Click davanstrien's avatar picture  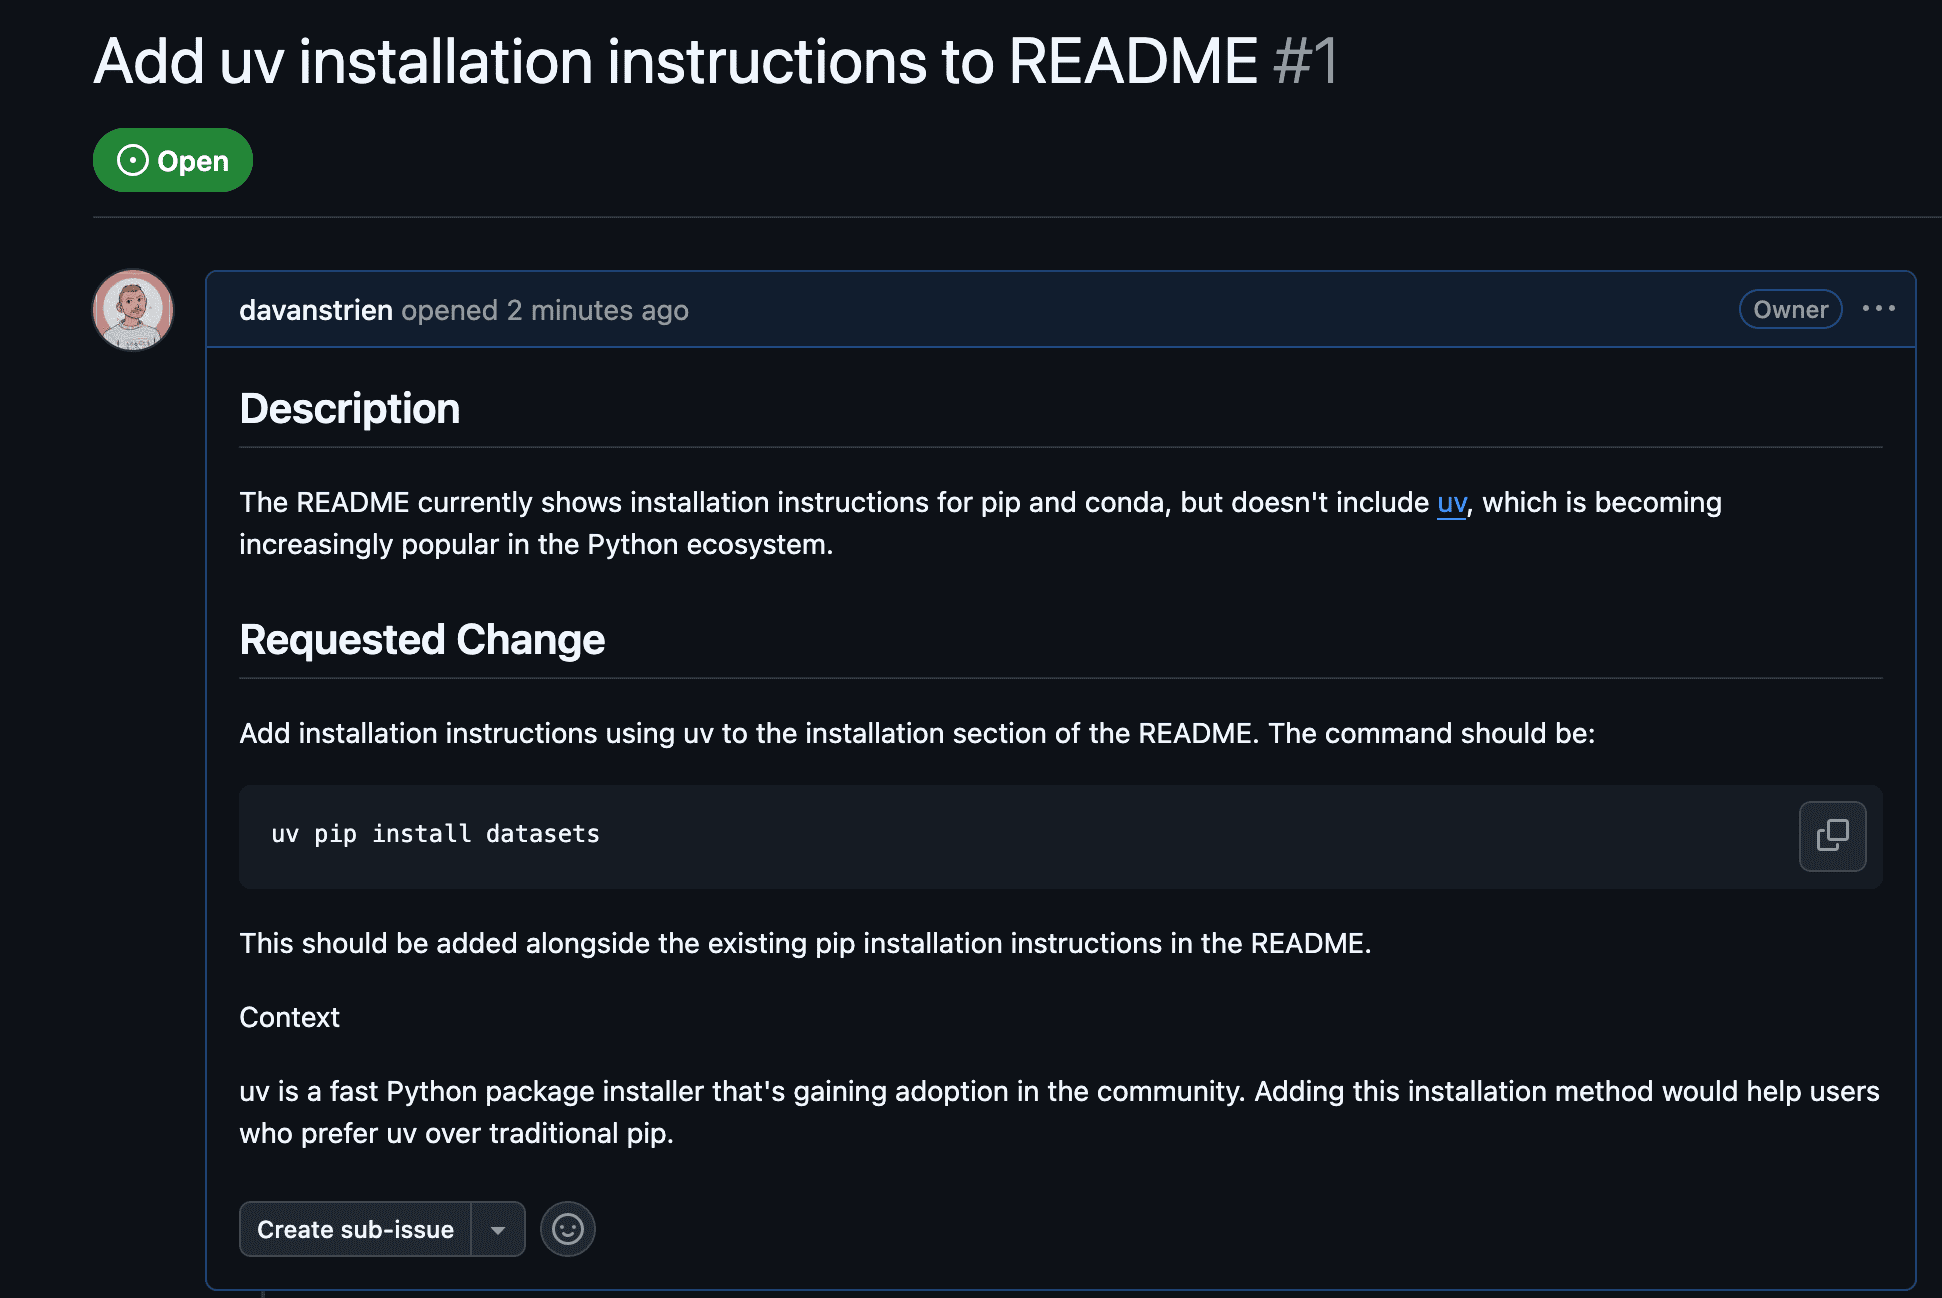tap(132, 309)
